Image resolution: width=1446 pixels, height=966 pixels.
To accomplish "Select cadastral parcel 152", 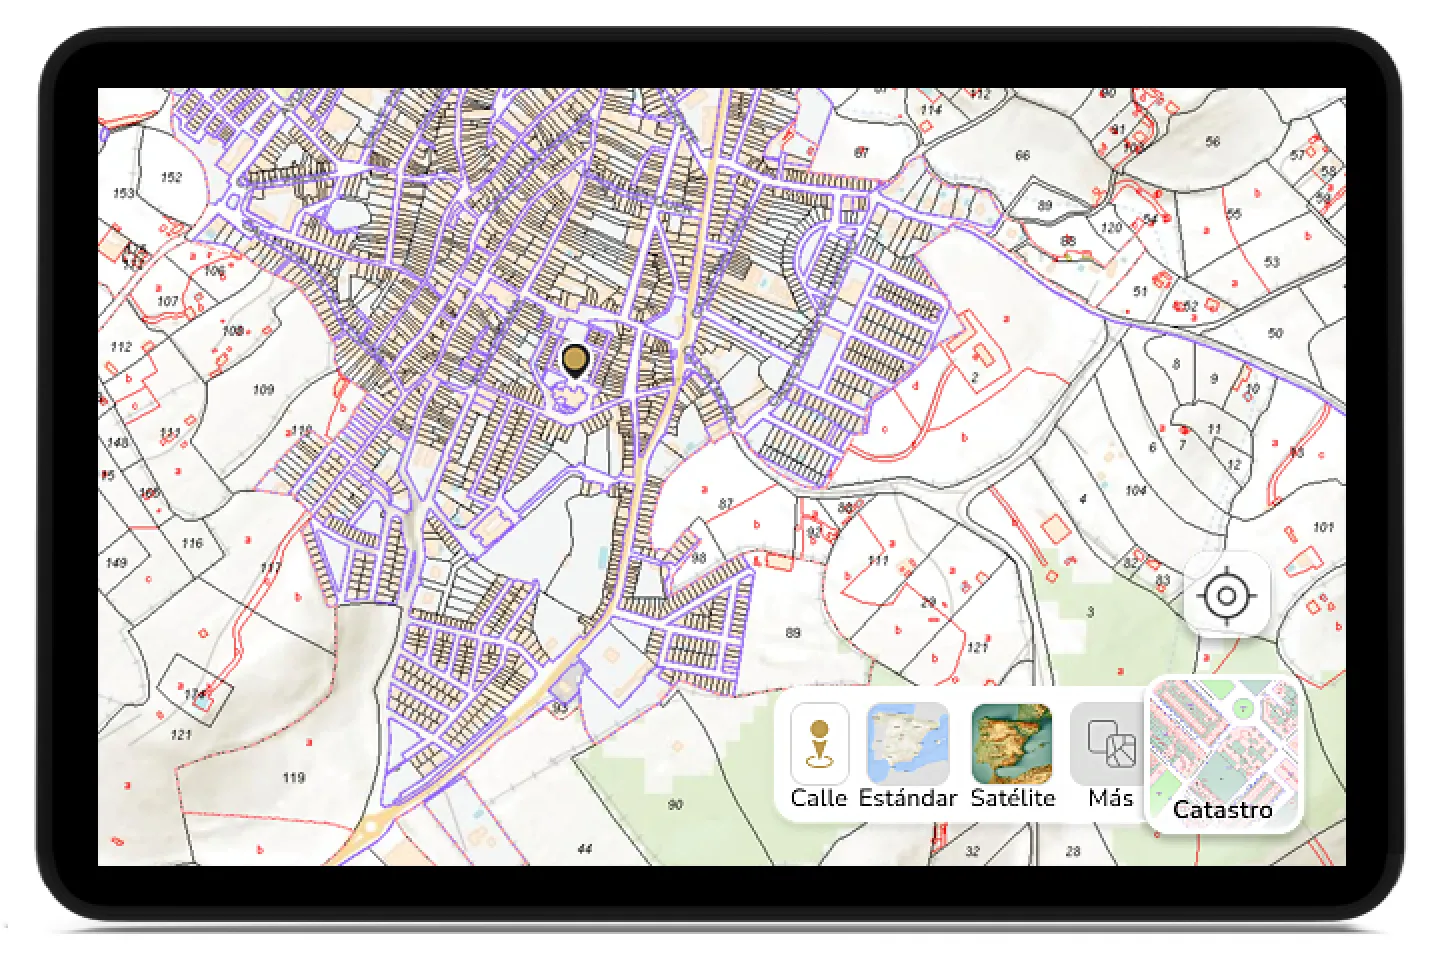I will pos(171,177).
